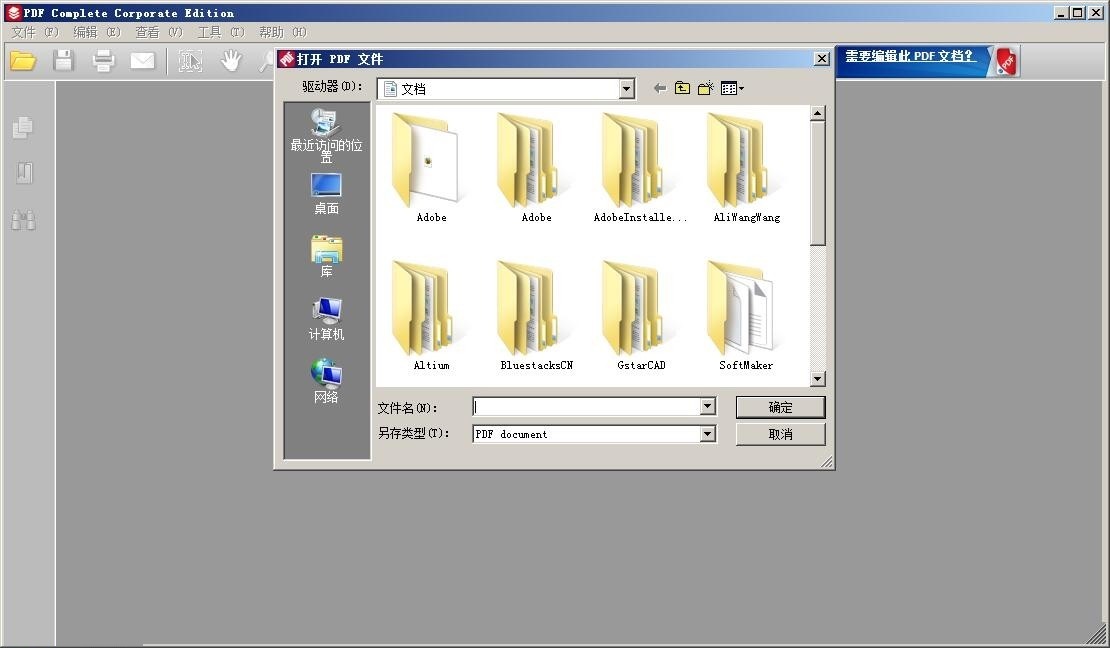Open the bookmarks panel icon in the left sidebar
Screen dimensions: 1110x648
pyautogui.click(x=23, y=173)
